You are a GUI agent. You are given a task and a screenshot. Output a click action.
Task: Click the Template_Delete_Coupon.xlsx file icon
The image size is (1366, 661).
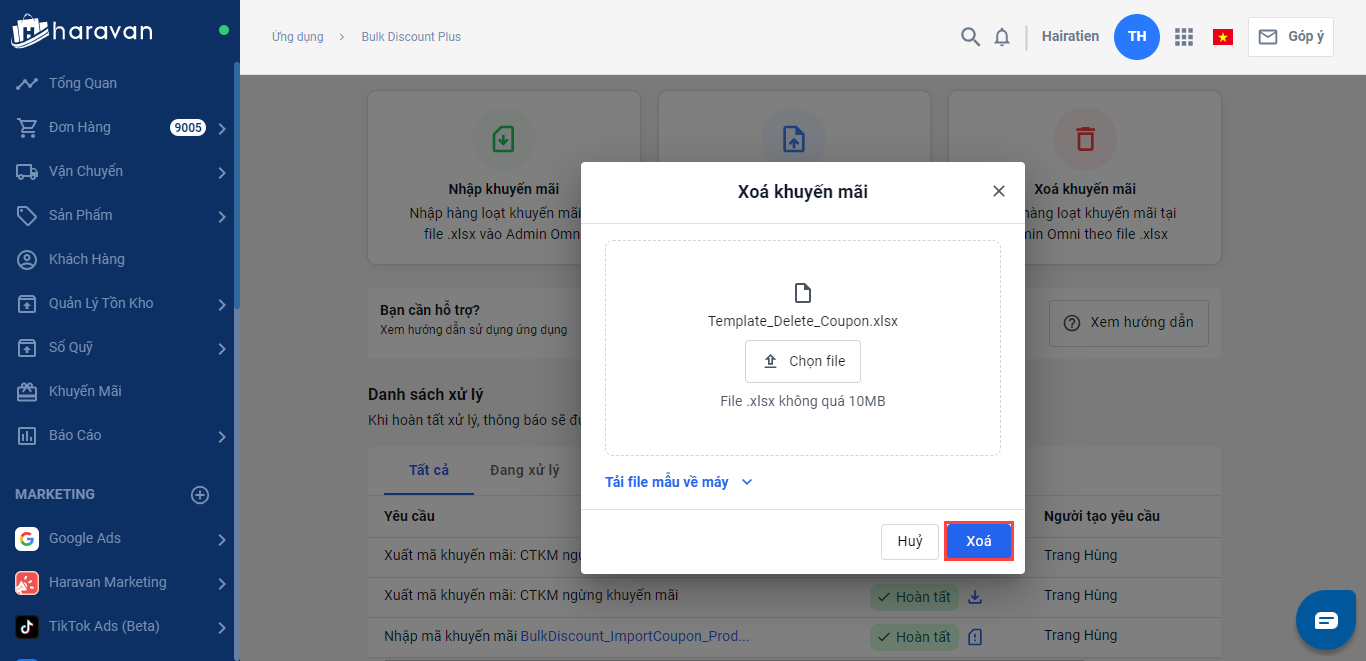(803, 293)
